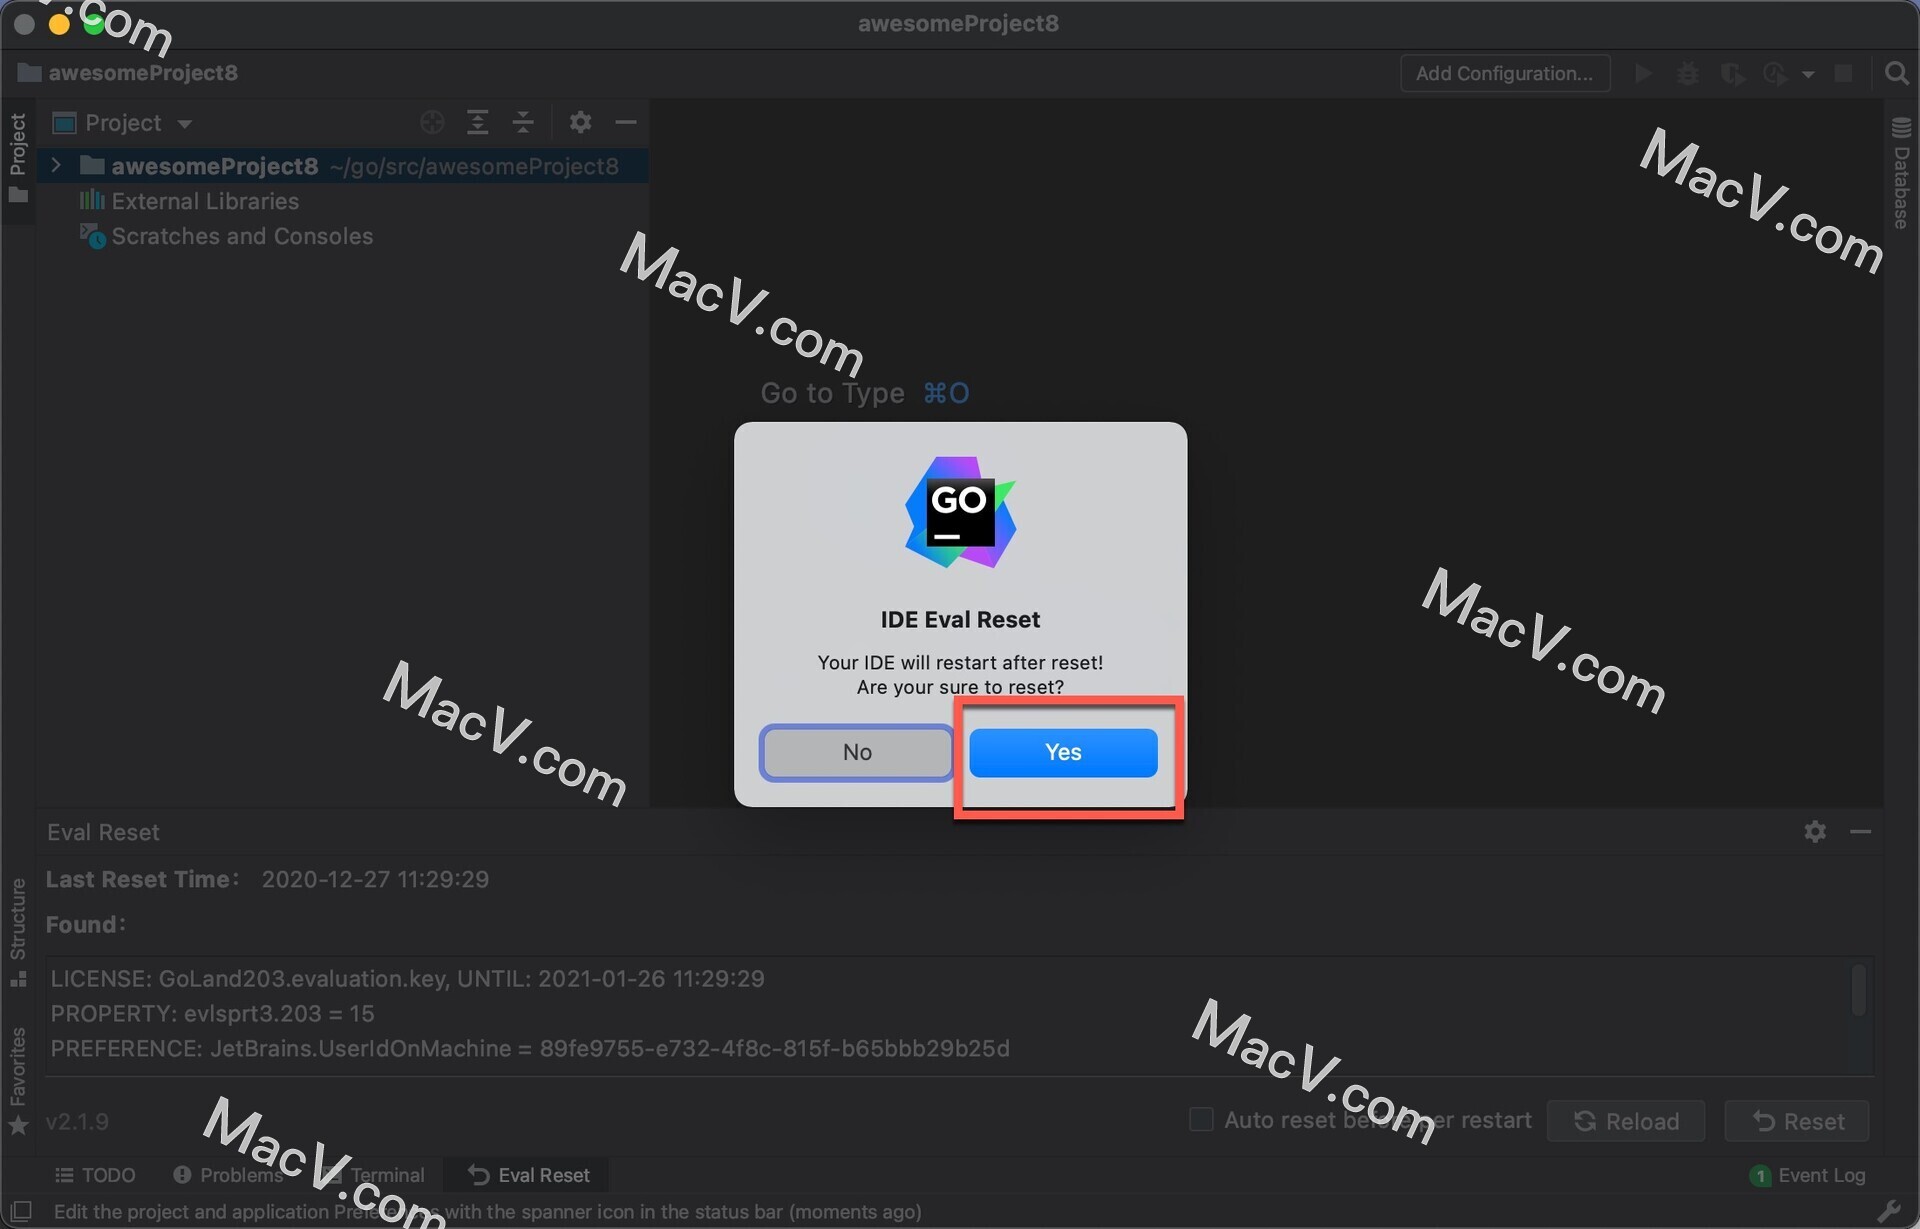Open run options dropdown arrow in toolbar
The width and height of the screenshot is (1920, 1229).
(1808, 74)
